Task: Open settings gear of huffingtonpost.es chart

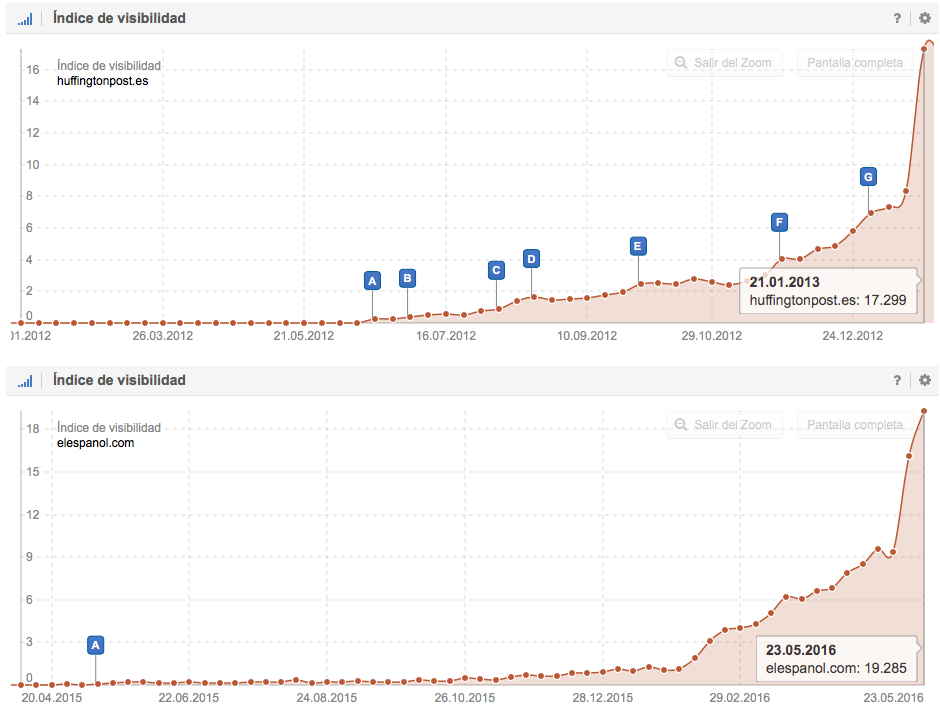Action: [x=924, y=18]
